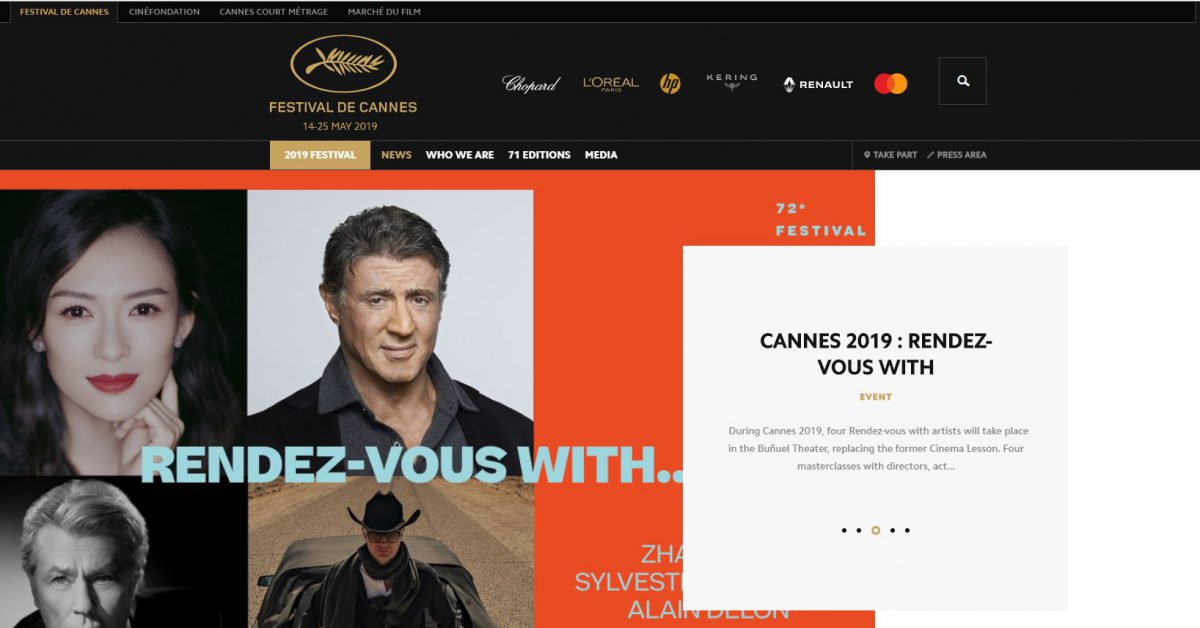Viewport: 1200px width, 628px height.
Task: Open the 71 Editions menu
Action: pyautogui.click(x=539, y=155)
